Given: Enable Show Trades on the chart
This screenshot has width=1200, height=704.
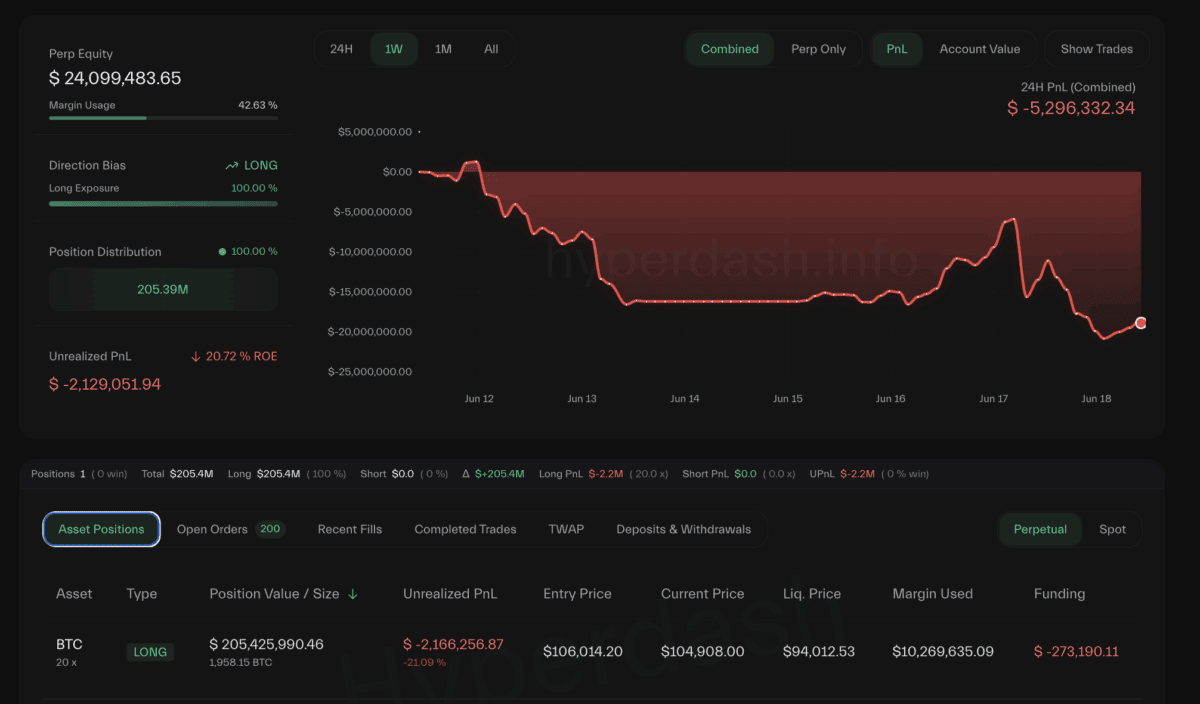Looking at the screenshot, I should [1096, 49].
